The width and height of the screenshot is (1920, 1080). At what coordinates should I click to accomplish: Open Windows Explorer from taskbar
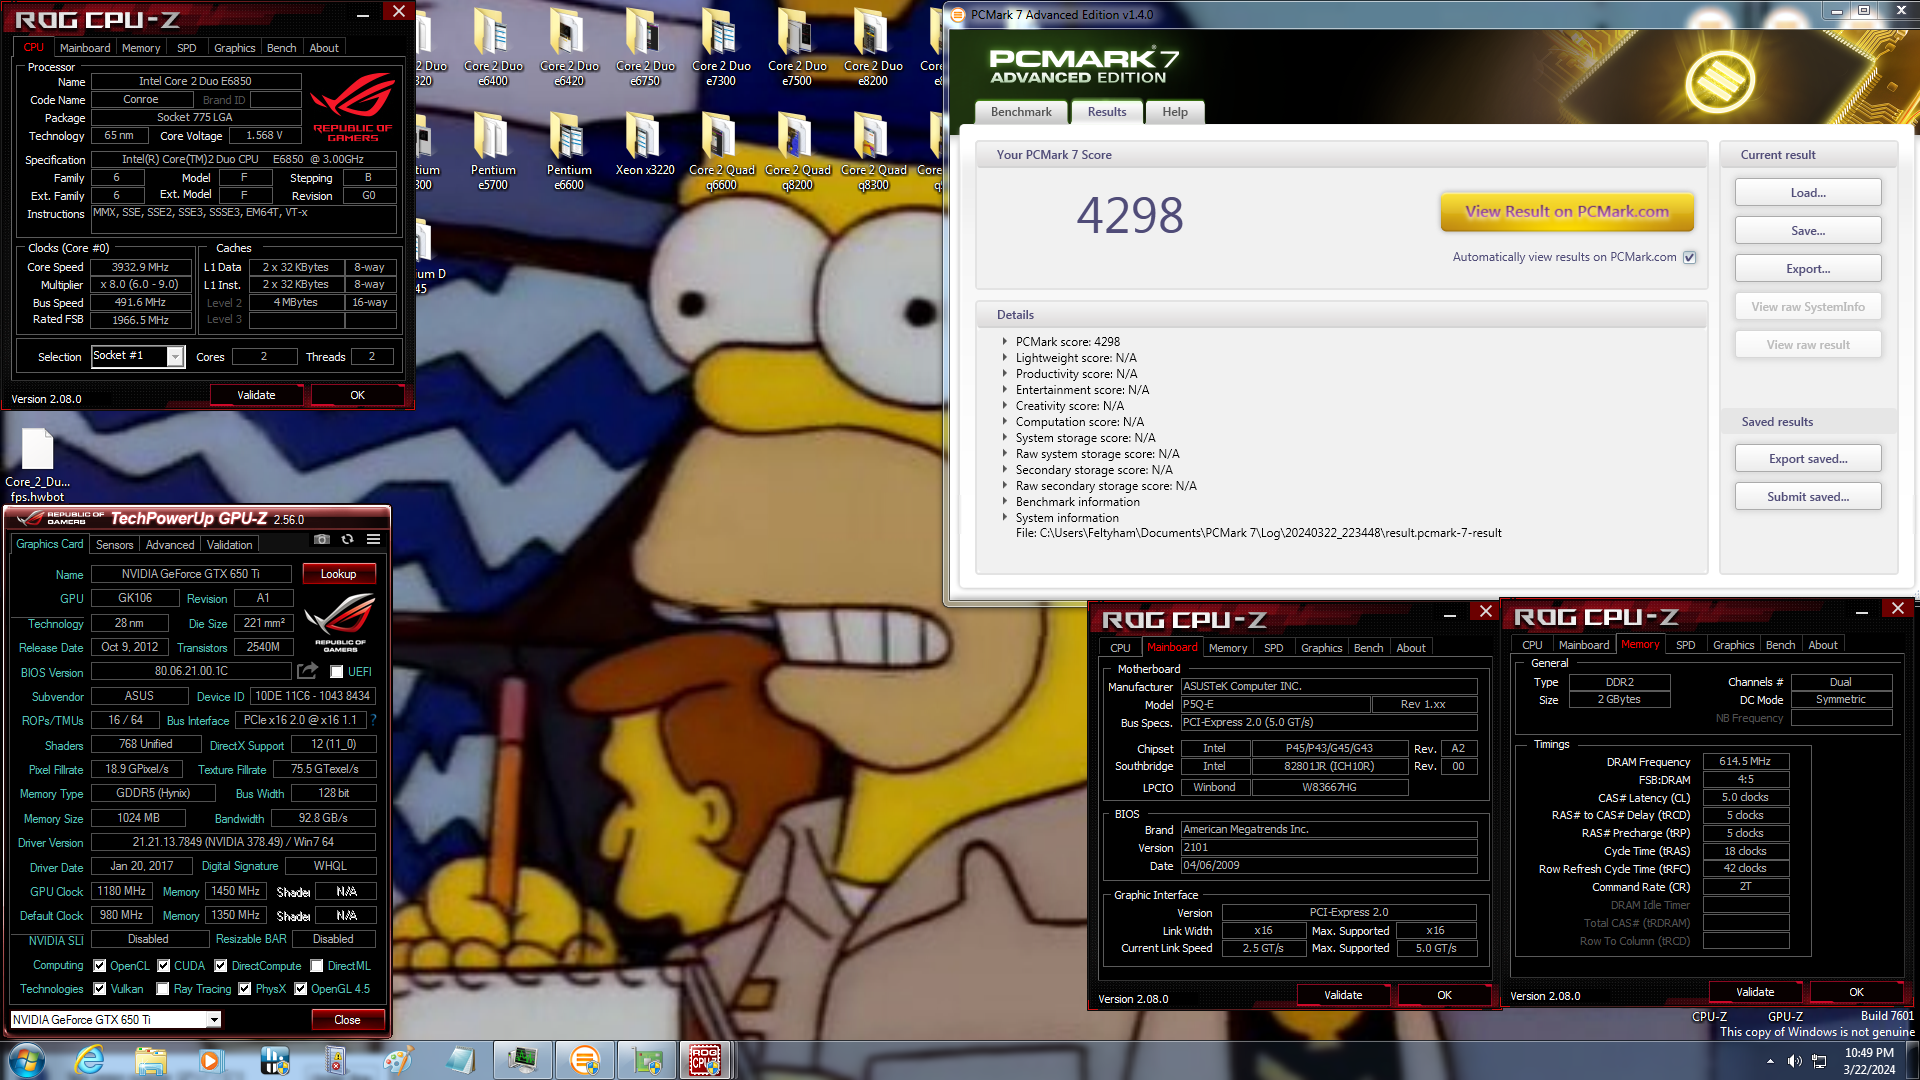(150, 1060)
